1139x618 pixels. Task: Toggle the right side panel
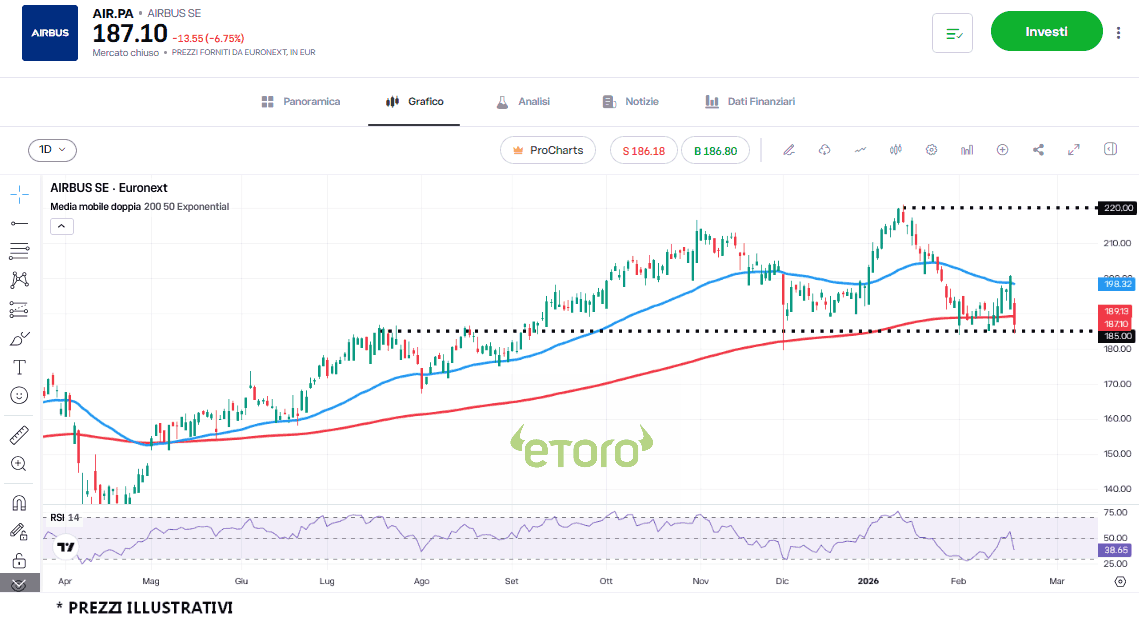(x=1110, y=150)
